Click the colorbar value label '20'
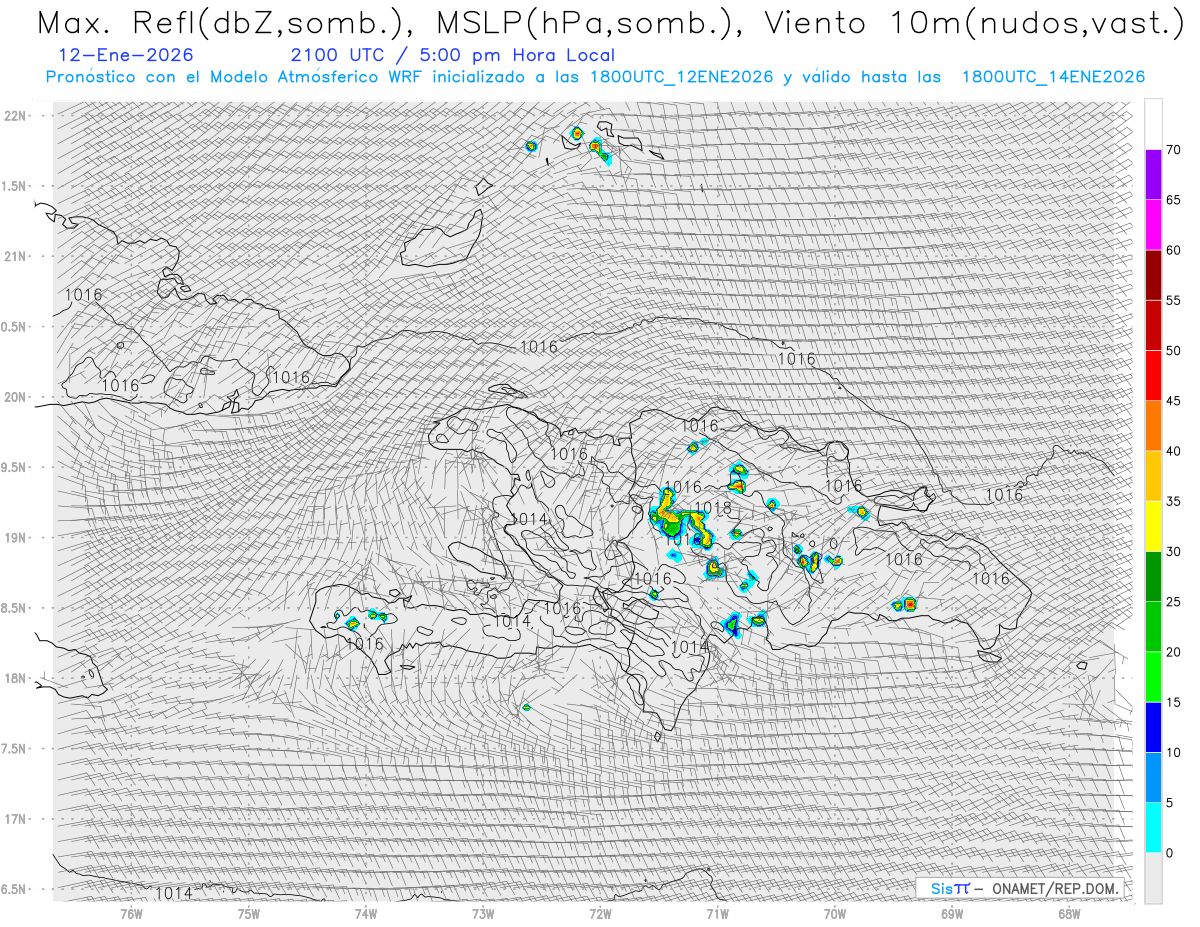This screenshot has width=1200, height=927. [1174, 652]
